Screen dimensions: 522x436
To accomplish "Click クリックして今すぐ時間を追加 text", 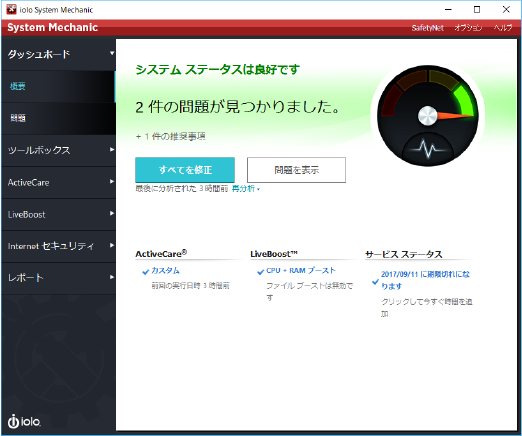I will [x=427, y=307].
